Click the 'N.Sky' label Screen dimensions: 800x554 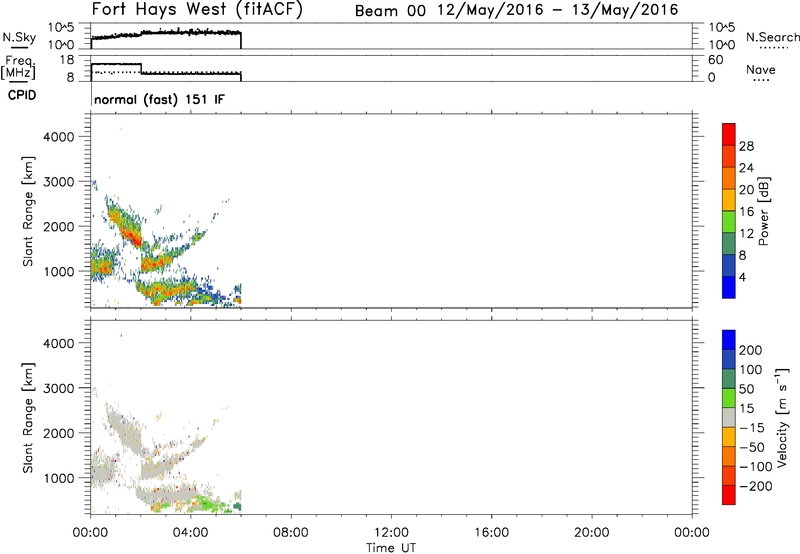[x=19, y=37]
